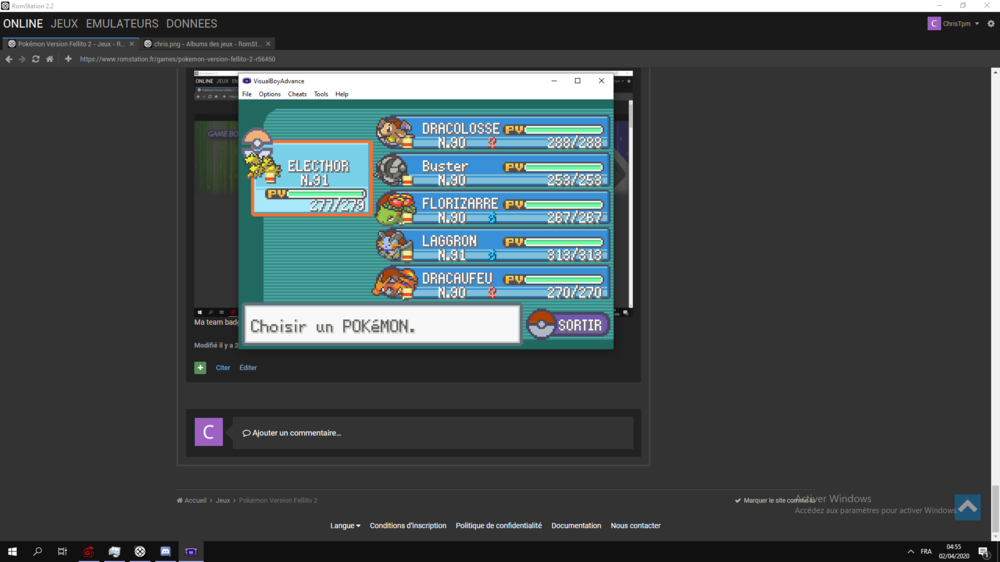Switch to the chris.png Albums tab

tap(207, 44)
